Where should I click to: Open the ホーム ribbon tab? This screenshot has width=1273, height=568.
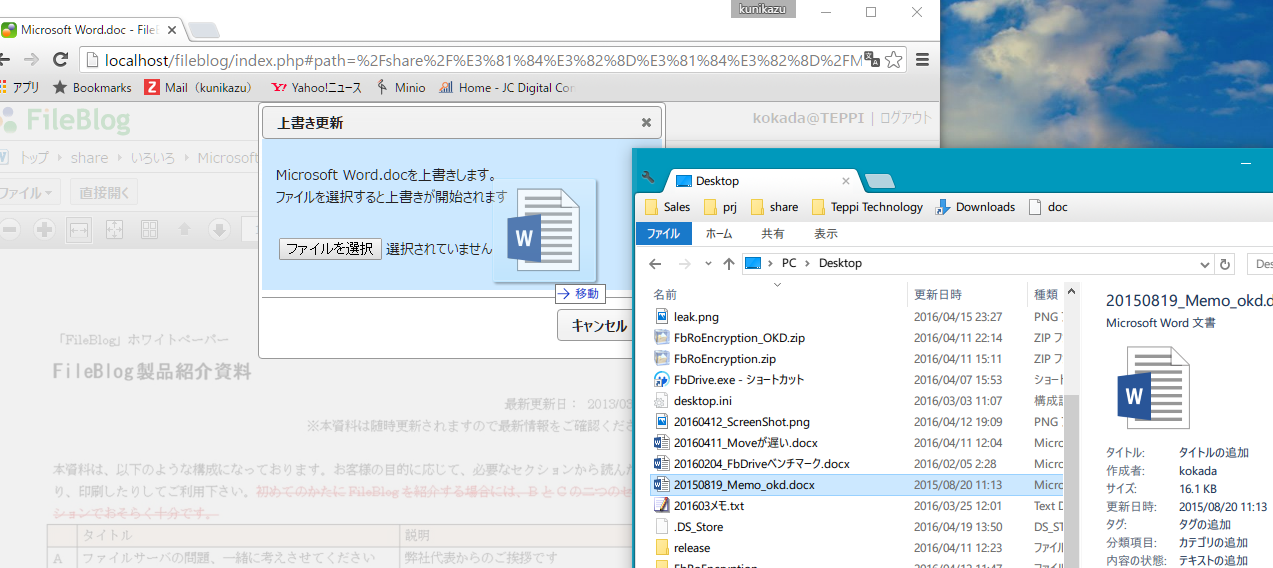pos(719,233)
